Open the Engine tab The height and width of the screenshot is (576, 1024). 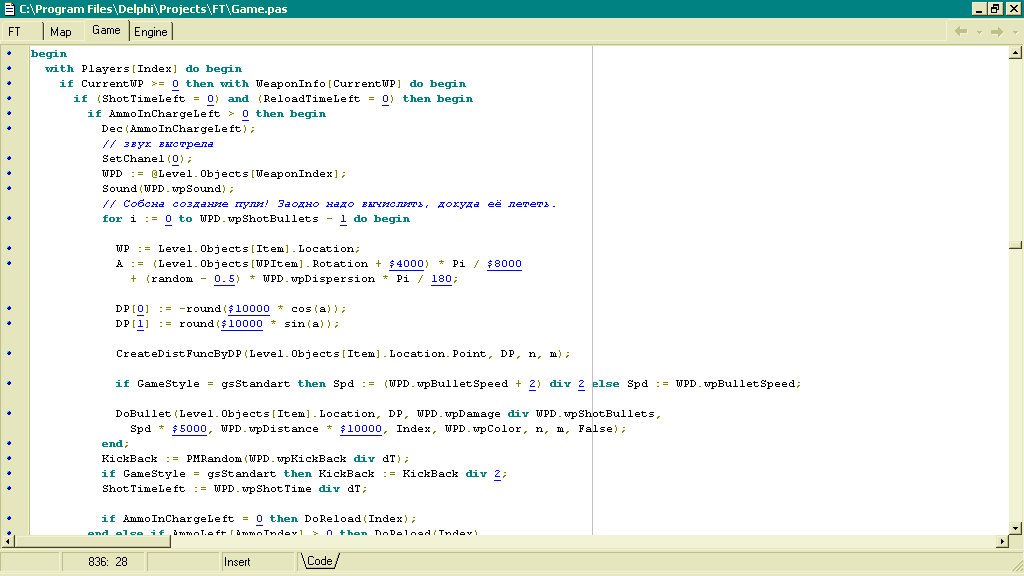(151, 32)
